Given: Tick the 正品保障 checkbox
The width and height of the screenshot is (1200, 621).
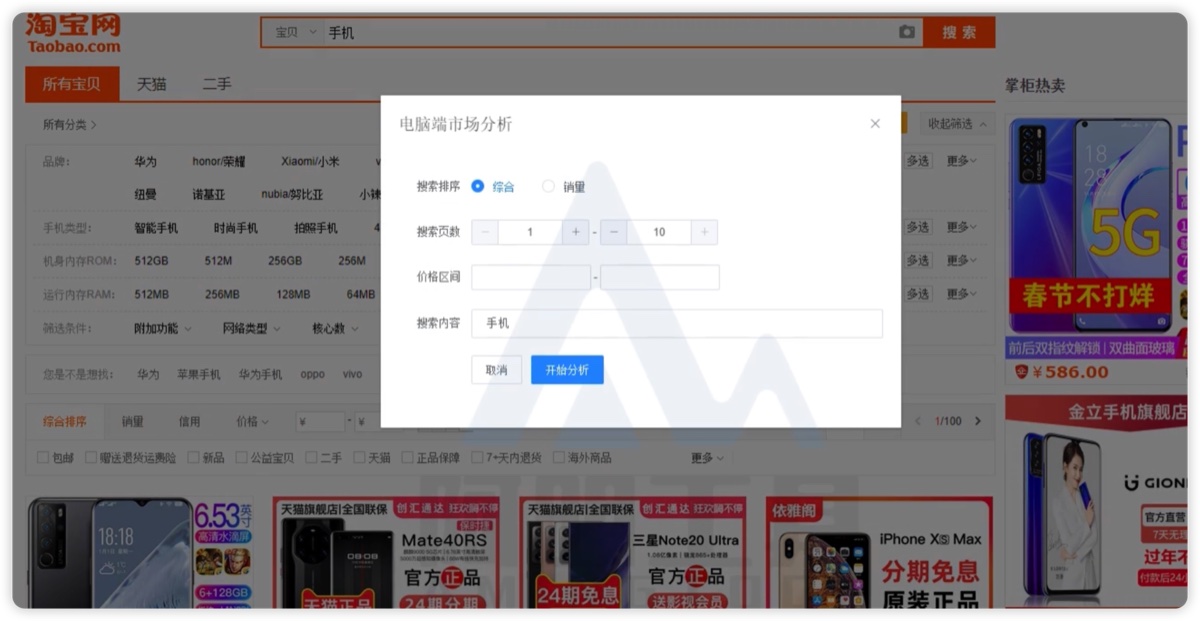Looking at the screenshot, I should click(407, 458).
